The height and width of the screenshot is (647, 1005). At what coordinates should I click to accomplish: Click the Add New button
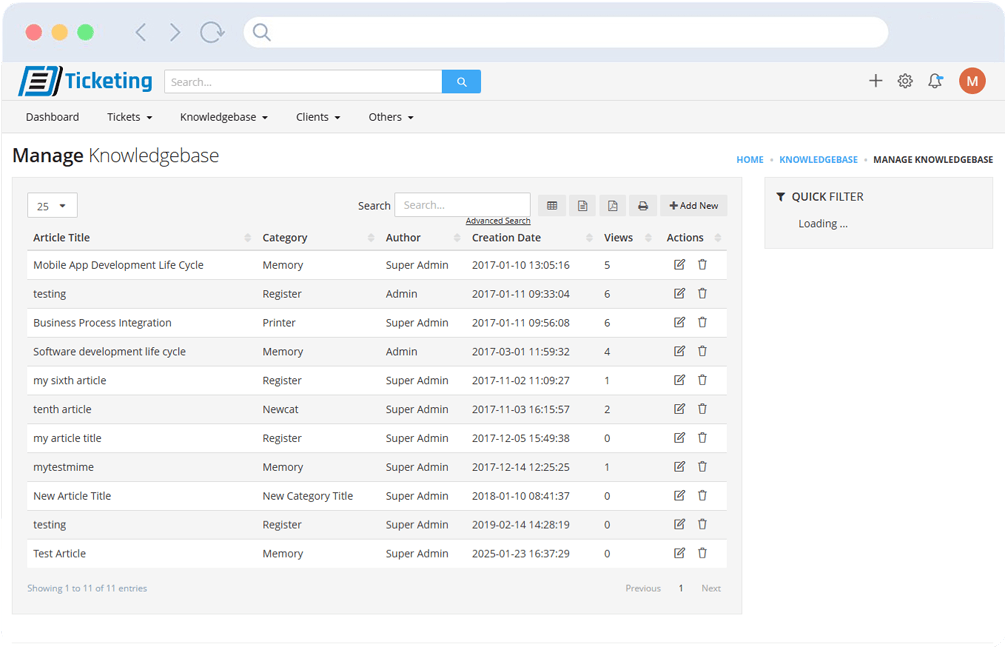pos(693,206)
